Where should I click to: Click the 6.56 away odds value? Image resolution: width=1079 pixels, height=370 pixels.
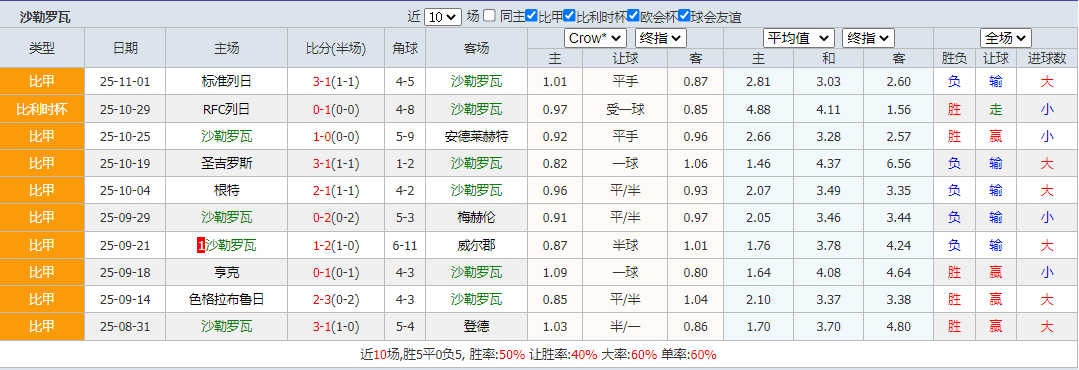tap(899, 164)
